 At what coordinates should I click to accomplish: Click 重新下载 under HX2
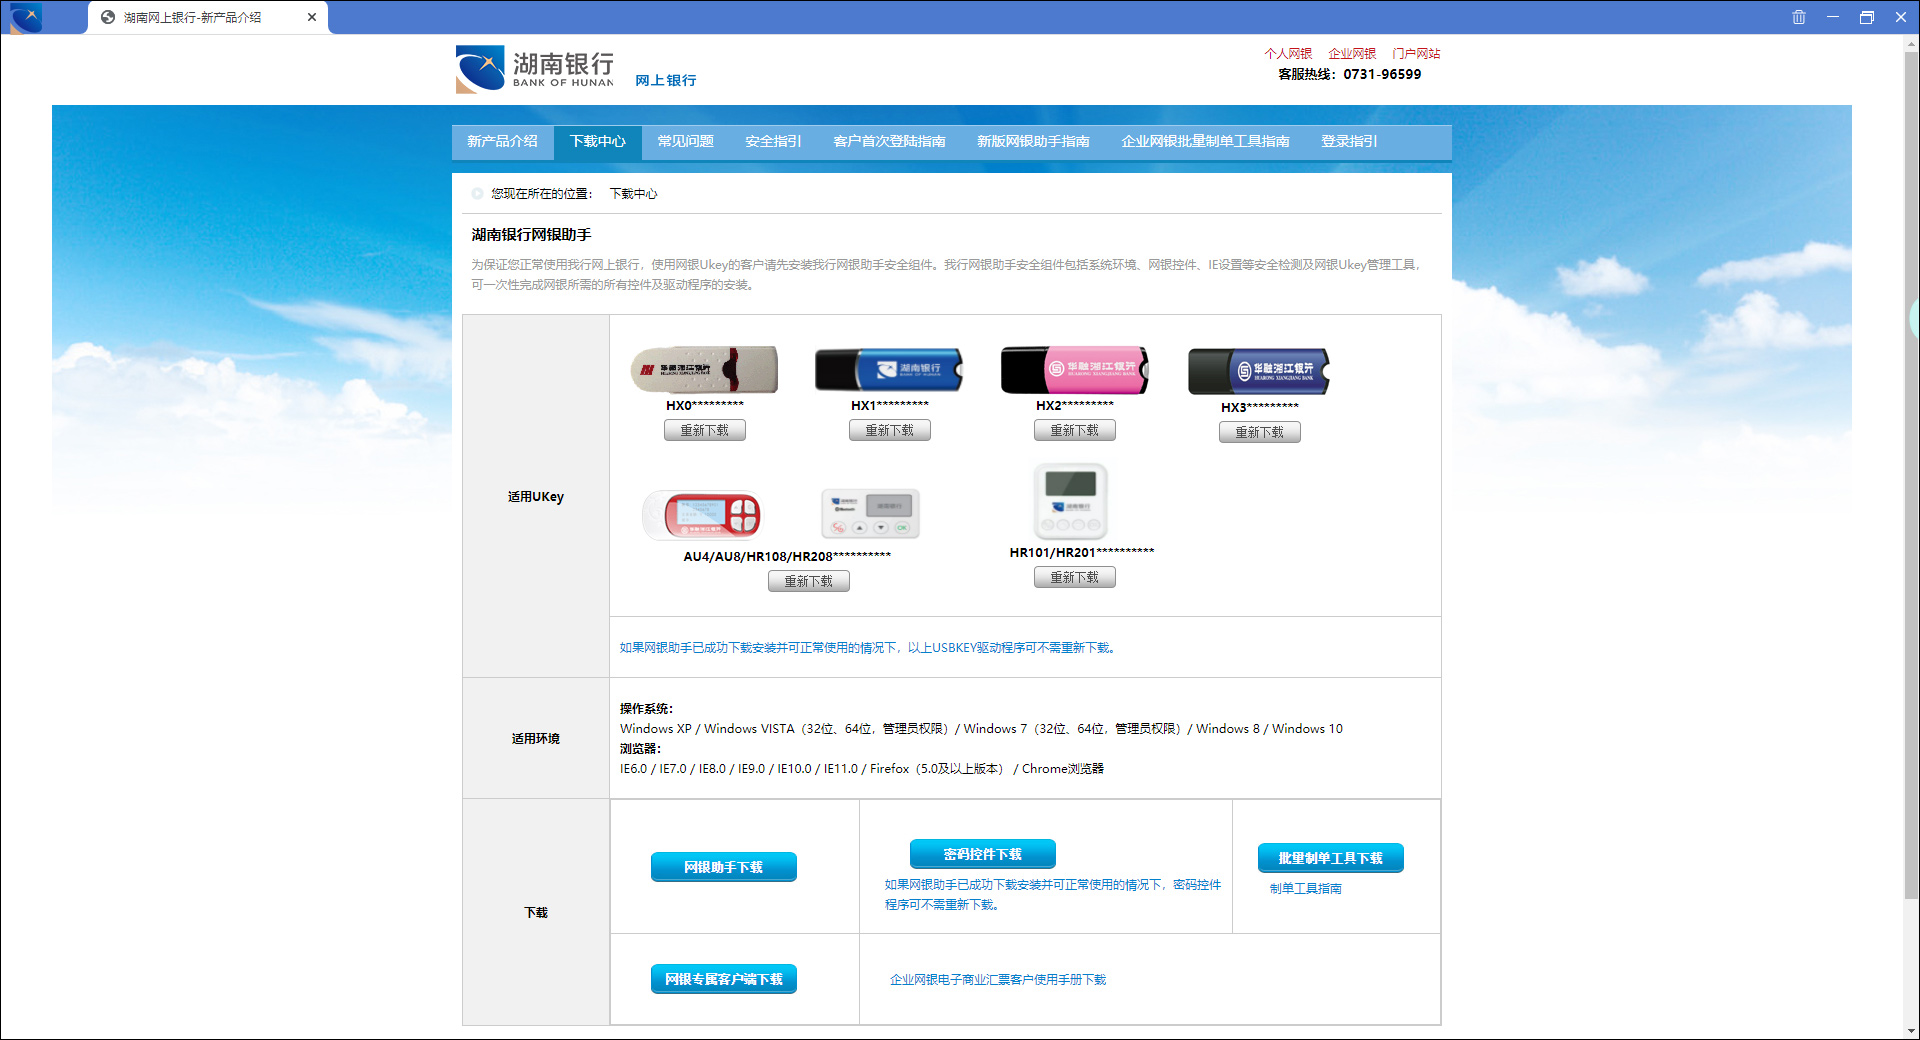tap(1075, 430)
